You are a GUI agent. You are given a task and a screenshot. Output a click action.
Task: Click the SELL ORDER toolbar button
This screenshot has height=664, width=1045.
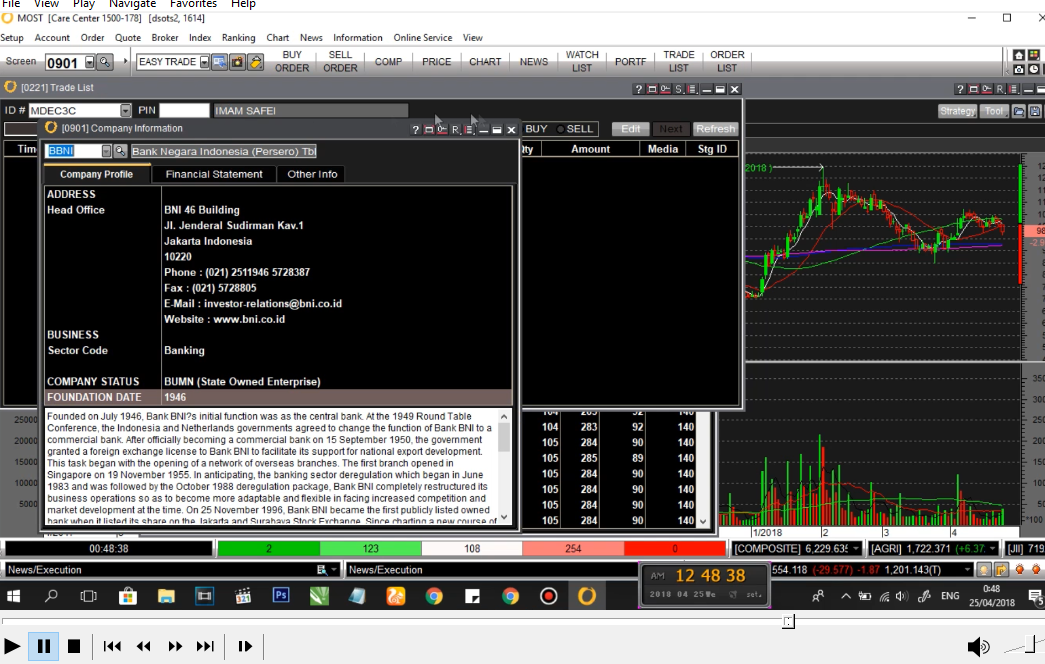point(340,61)
